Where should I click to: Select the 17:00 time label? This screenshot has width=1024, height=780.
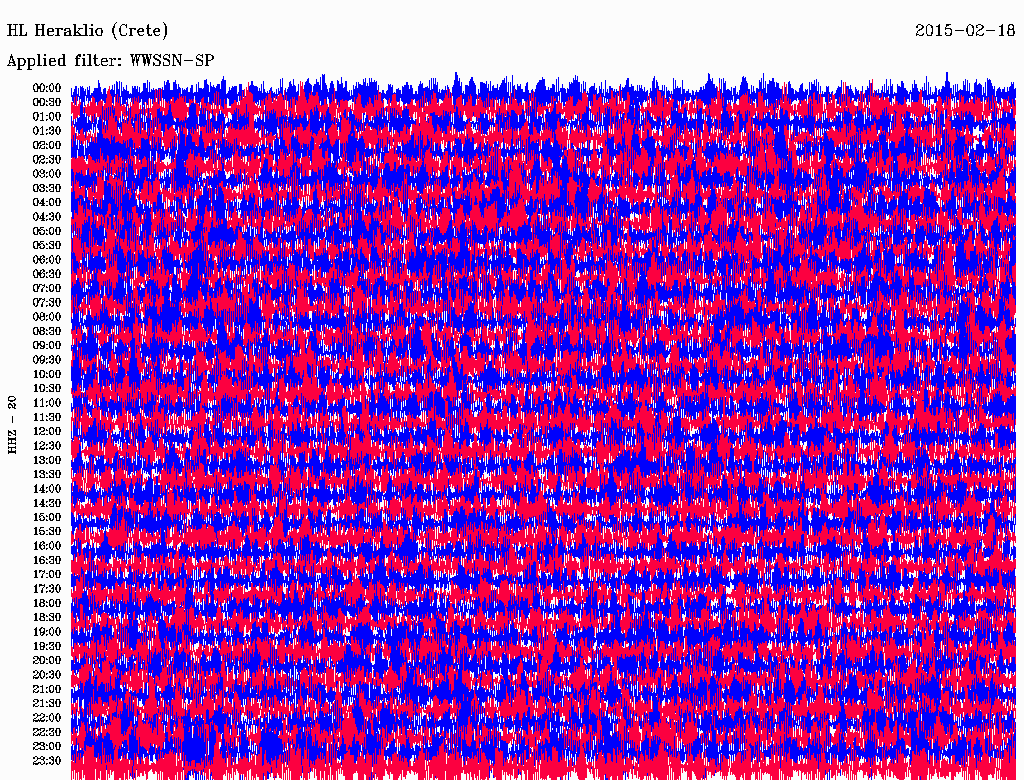coord(46,575)
